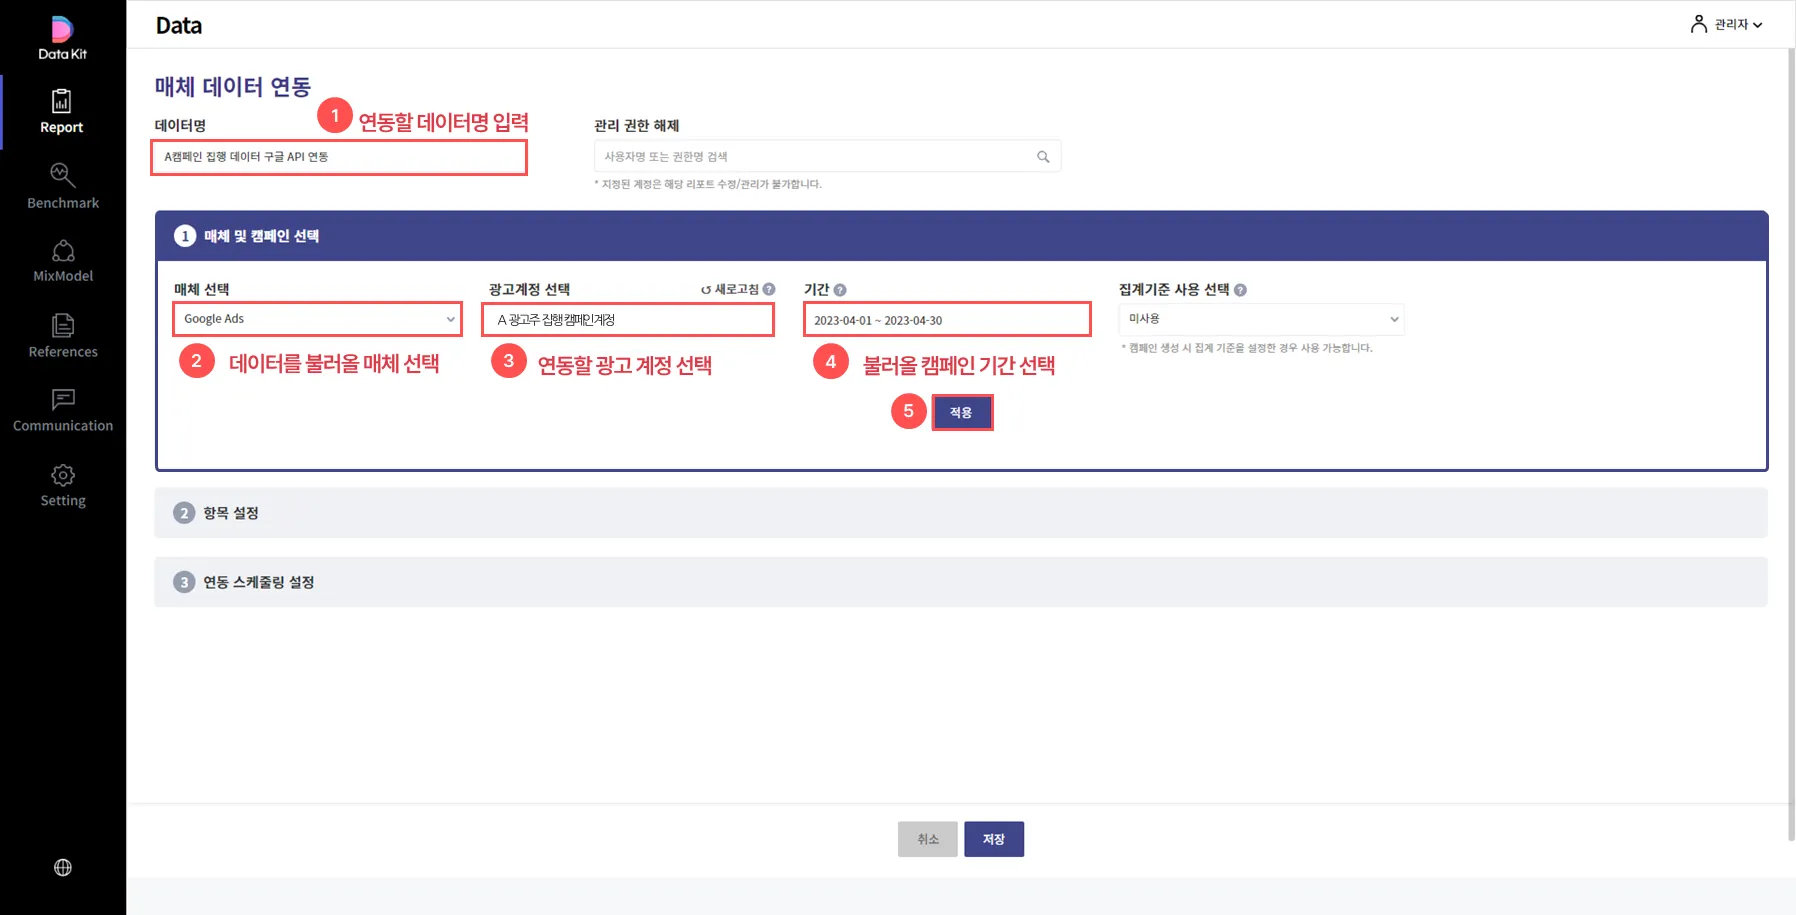Click the 데이터명 input field

tap(339, 157)
